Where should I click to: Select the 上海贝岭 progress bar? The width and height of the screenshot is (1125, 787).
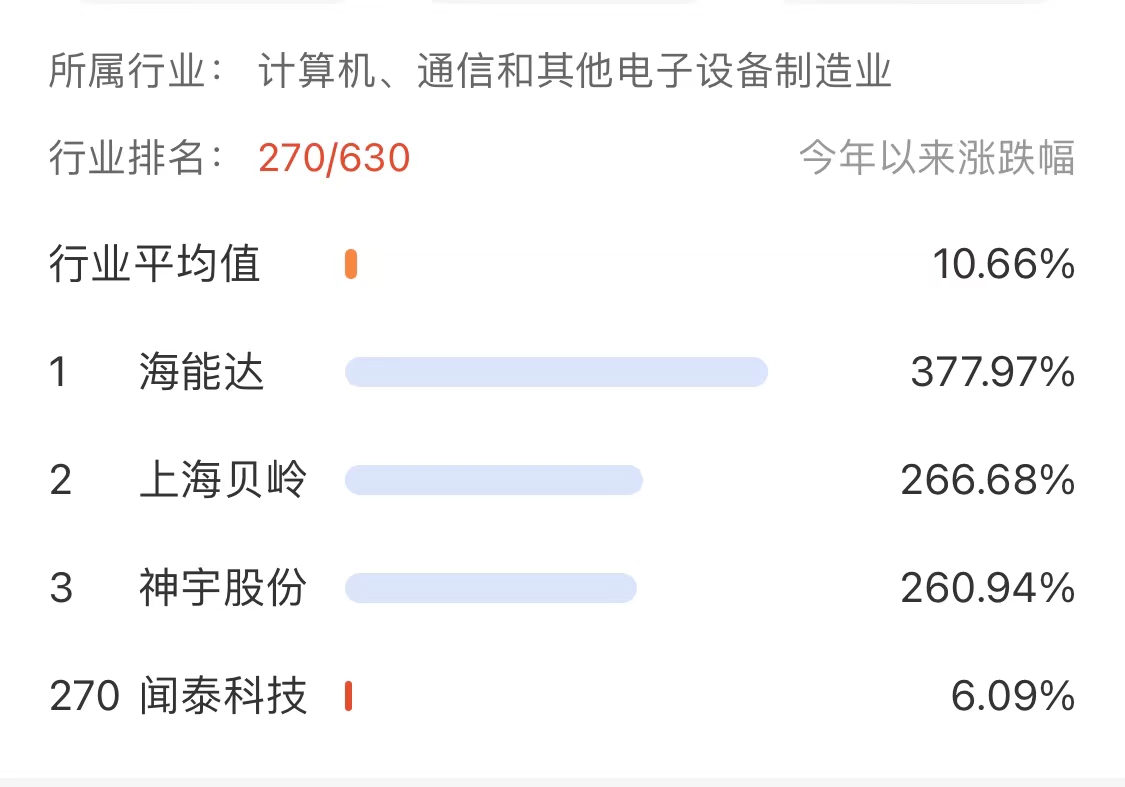[494, 480]
